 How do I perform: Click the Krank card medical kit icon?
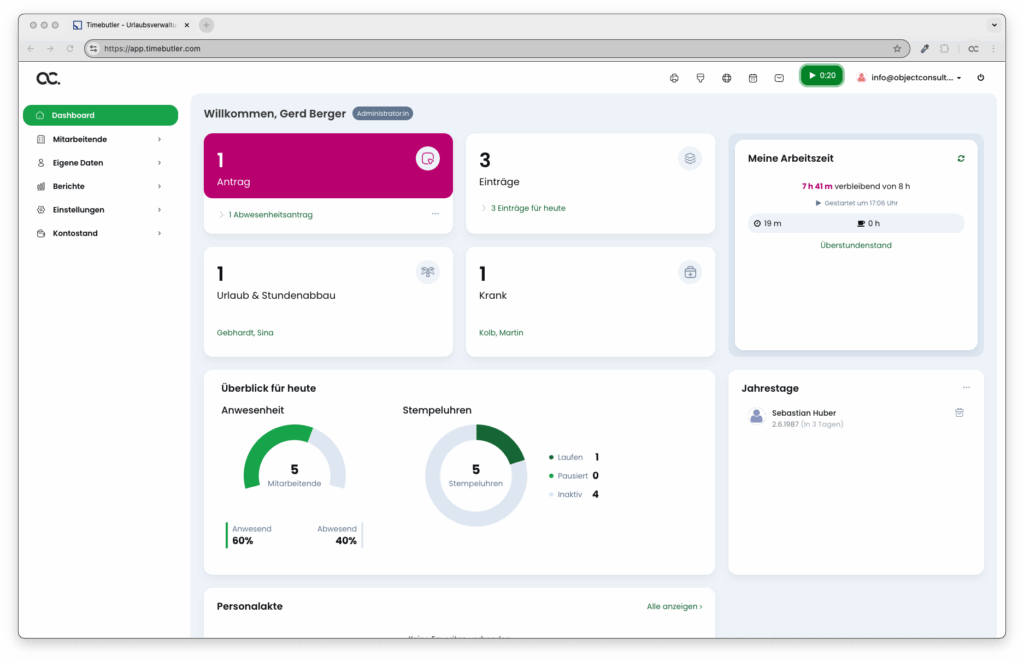pyautogui.click(x=690, y=272)
